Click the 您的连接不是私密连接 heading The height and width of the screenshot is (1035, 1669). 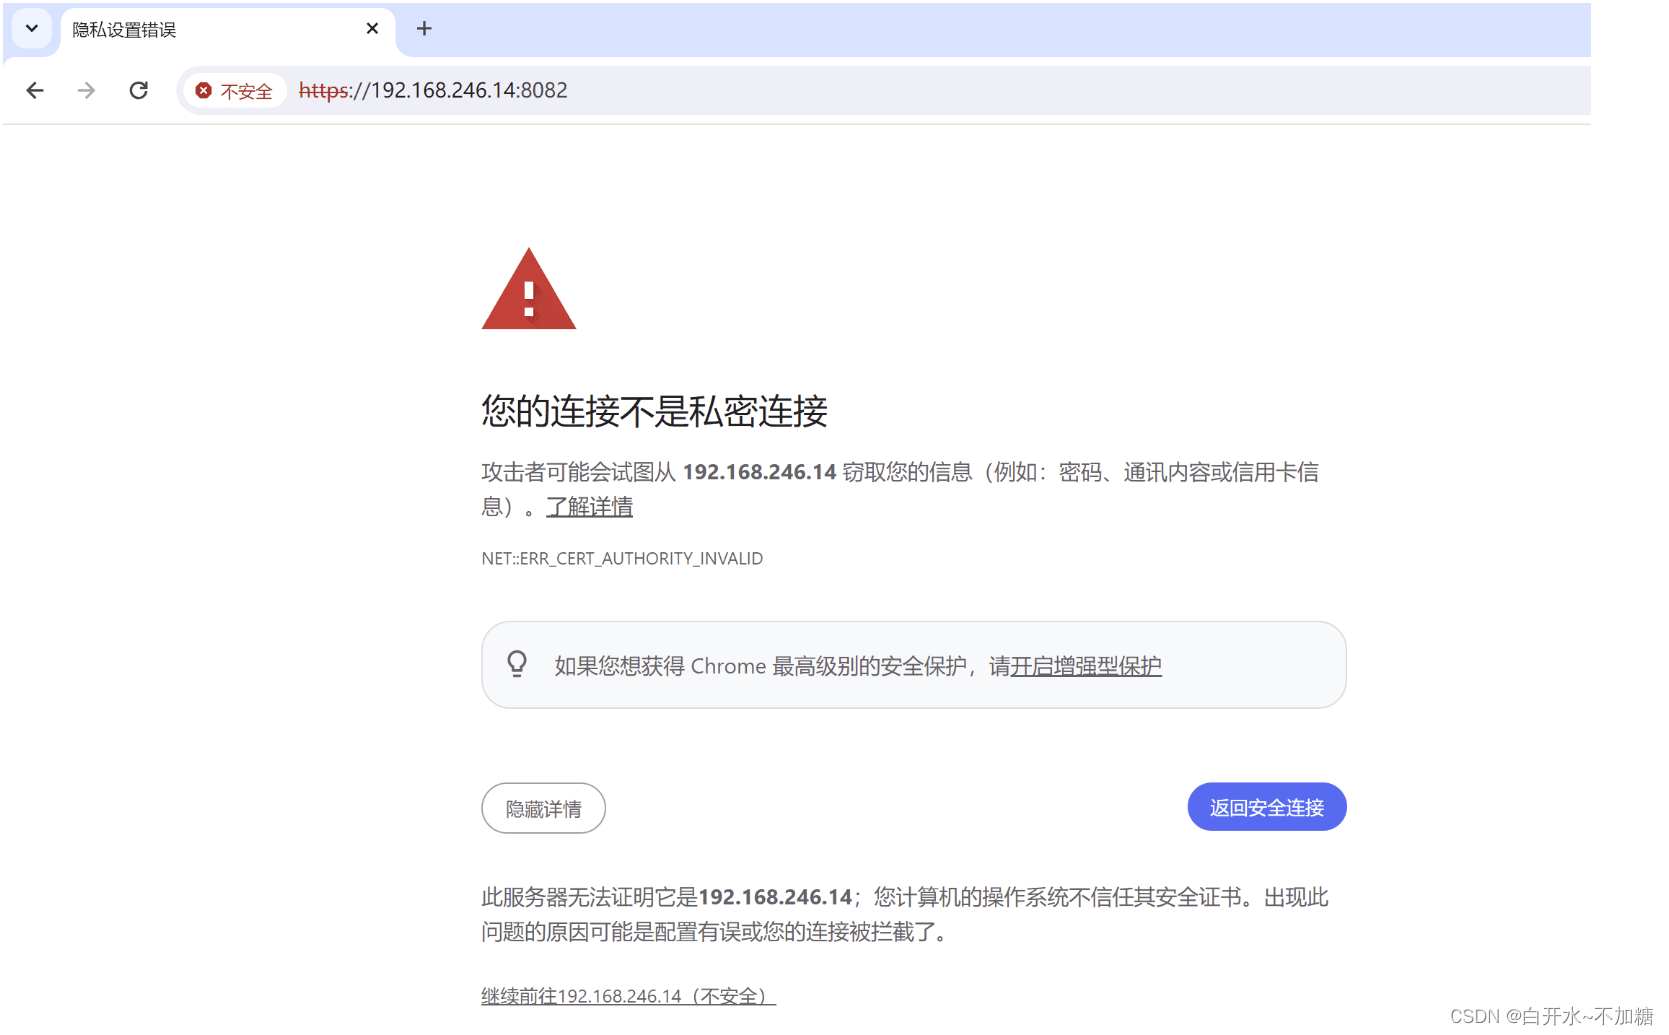tap(654, 411)
